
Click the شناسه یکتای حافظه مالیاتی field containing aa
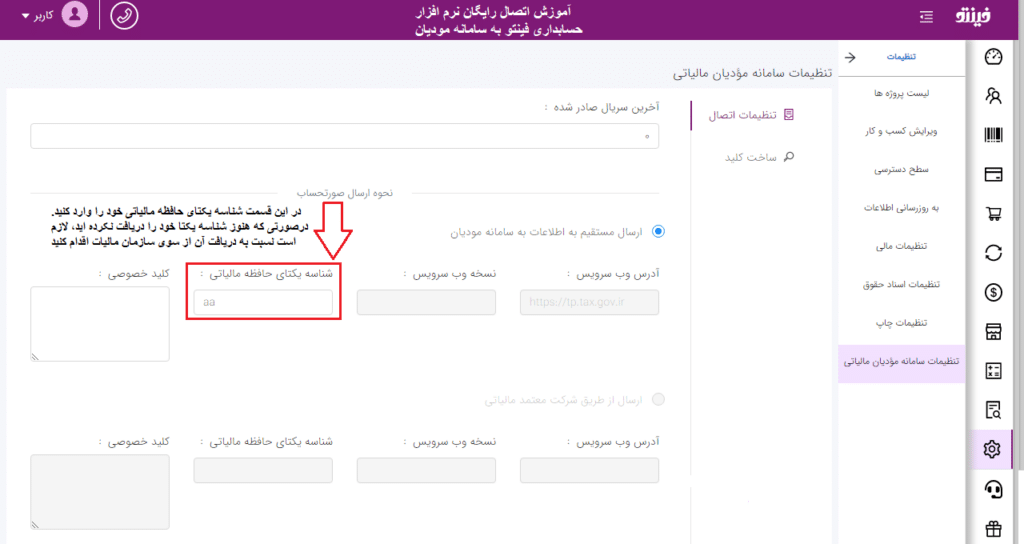pyautogui.click(x=263, y=302)
